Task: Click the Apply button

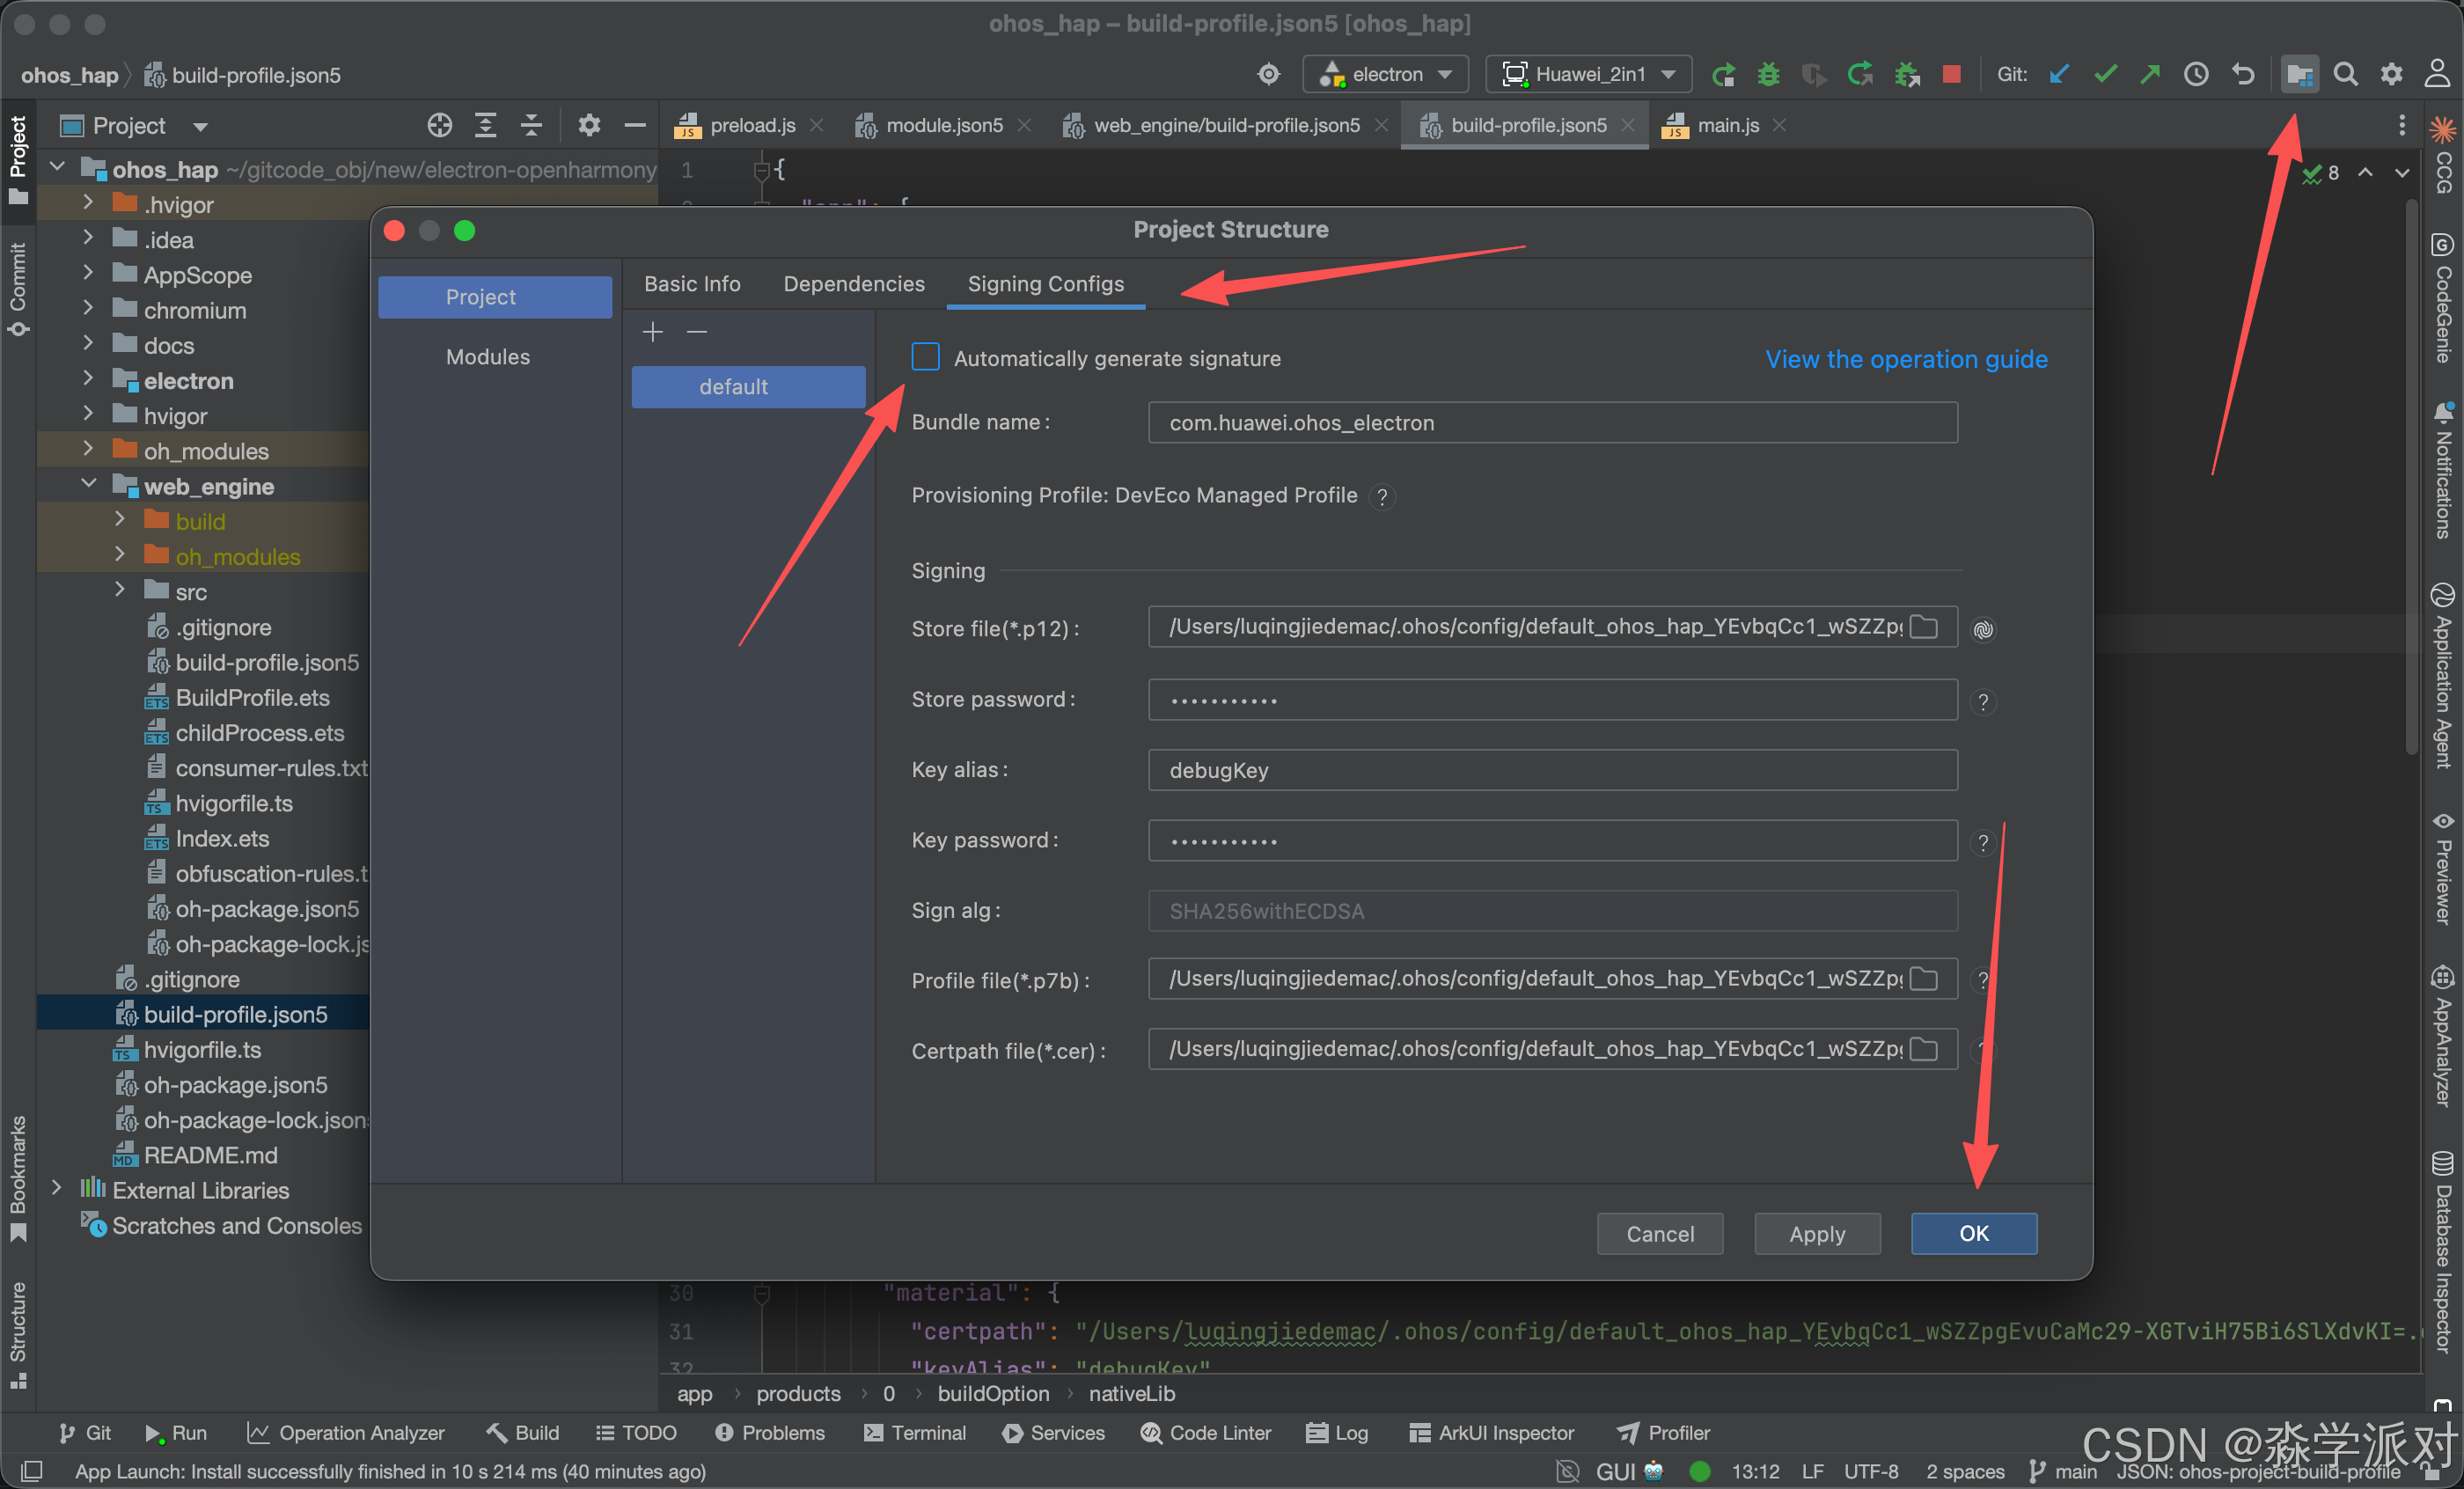Action: point(1817,1234)
